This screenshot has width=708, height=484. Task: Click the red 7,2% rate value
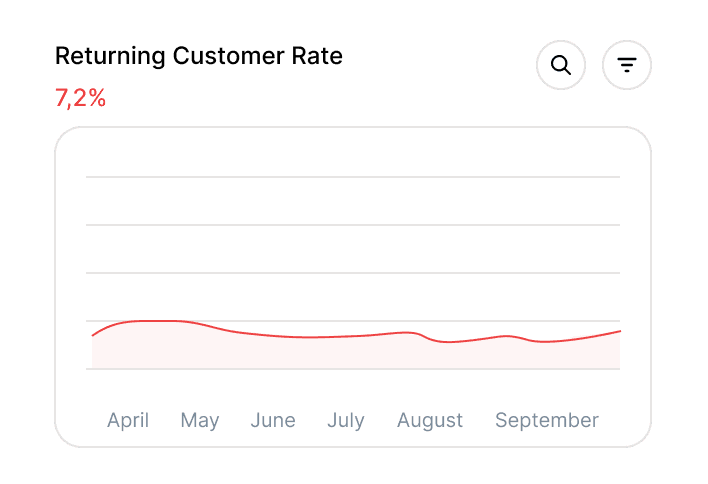80,98
